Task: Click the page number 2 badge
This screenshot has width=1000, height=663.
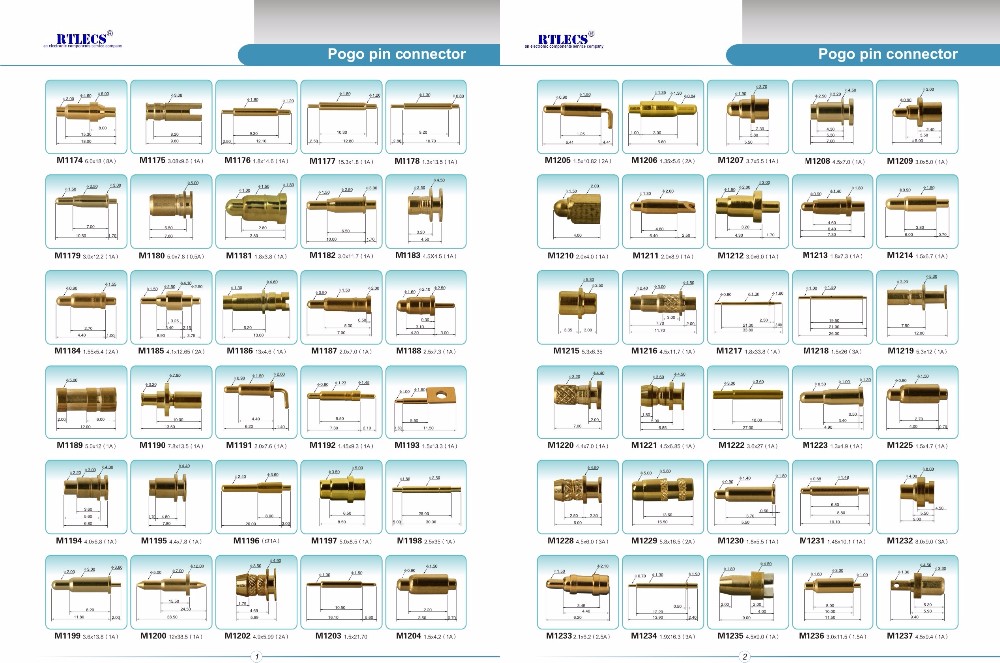Action: point(745,657)
